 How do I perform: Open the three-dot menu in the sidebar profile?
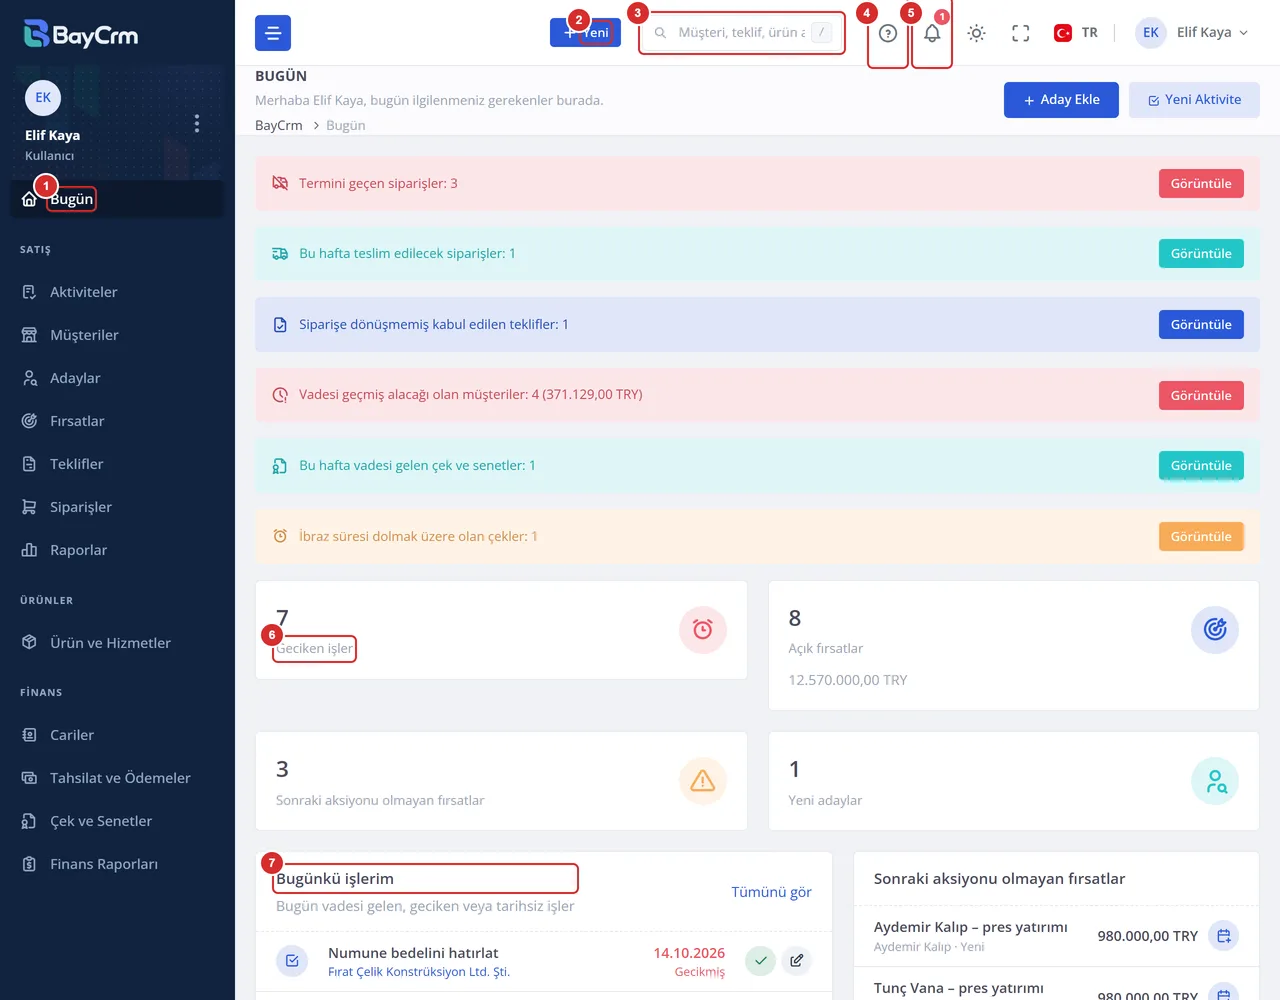point(197,123)
